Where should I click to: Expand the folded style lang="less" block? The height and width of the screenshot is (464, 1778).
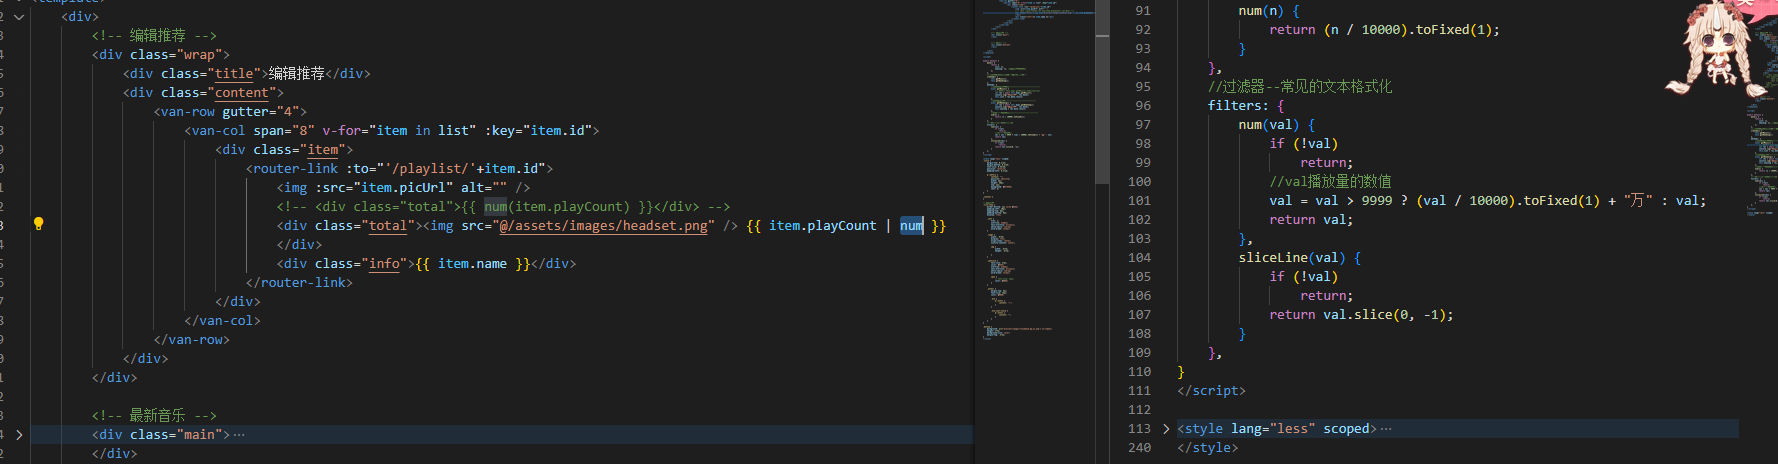point(1166,428)
